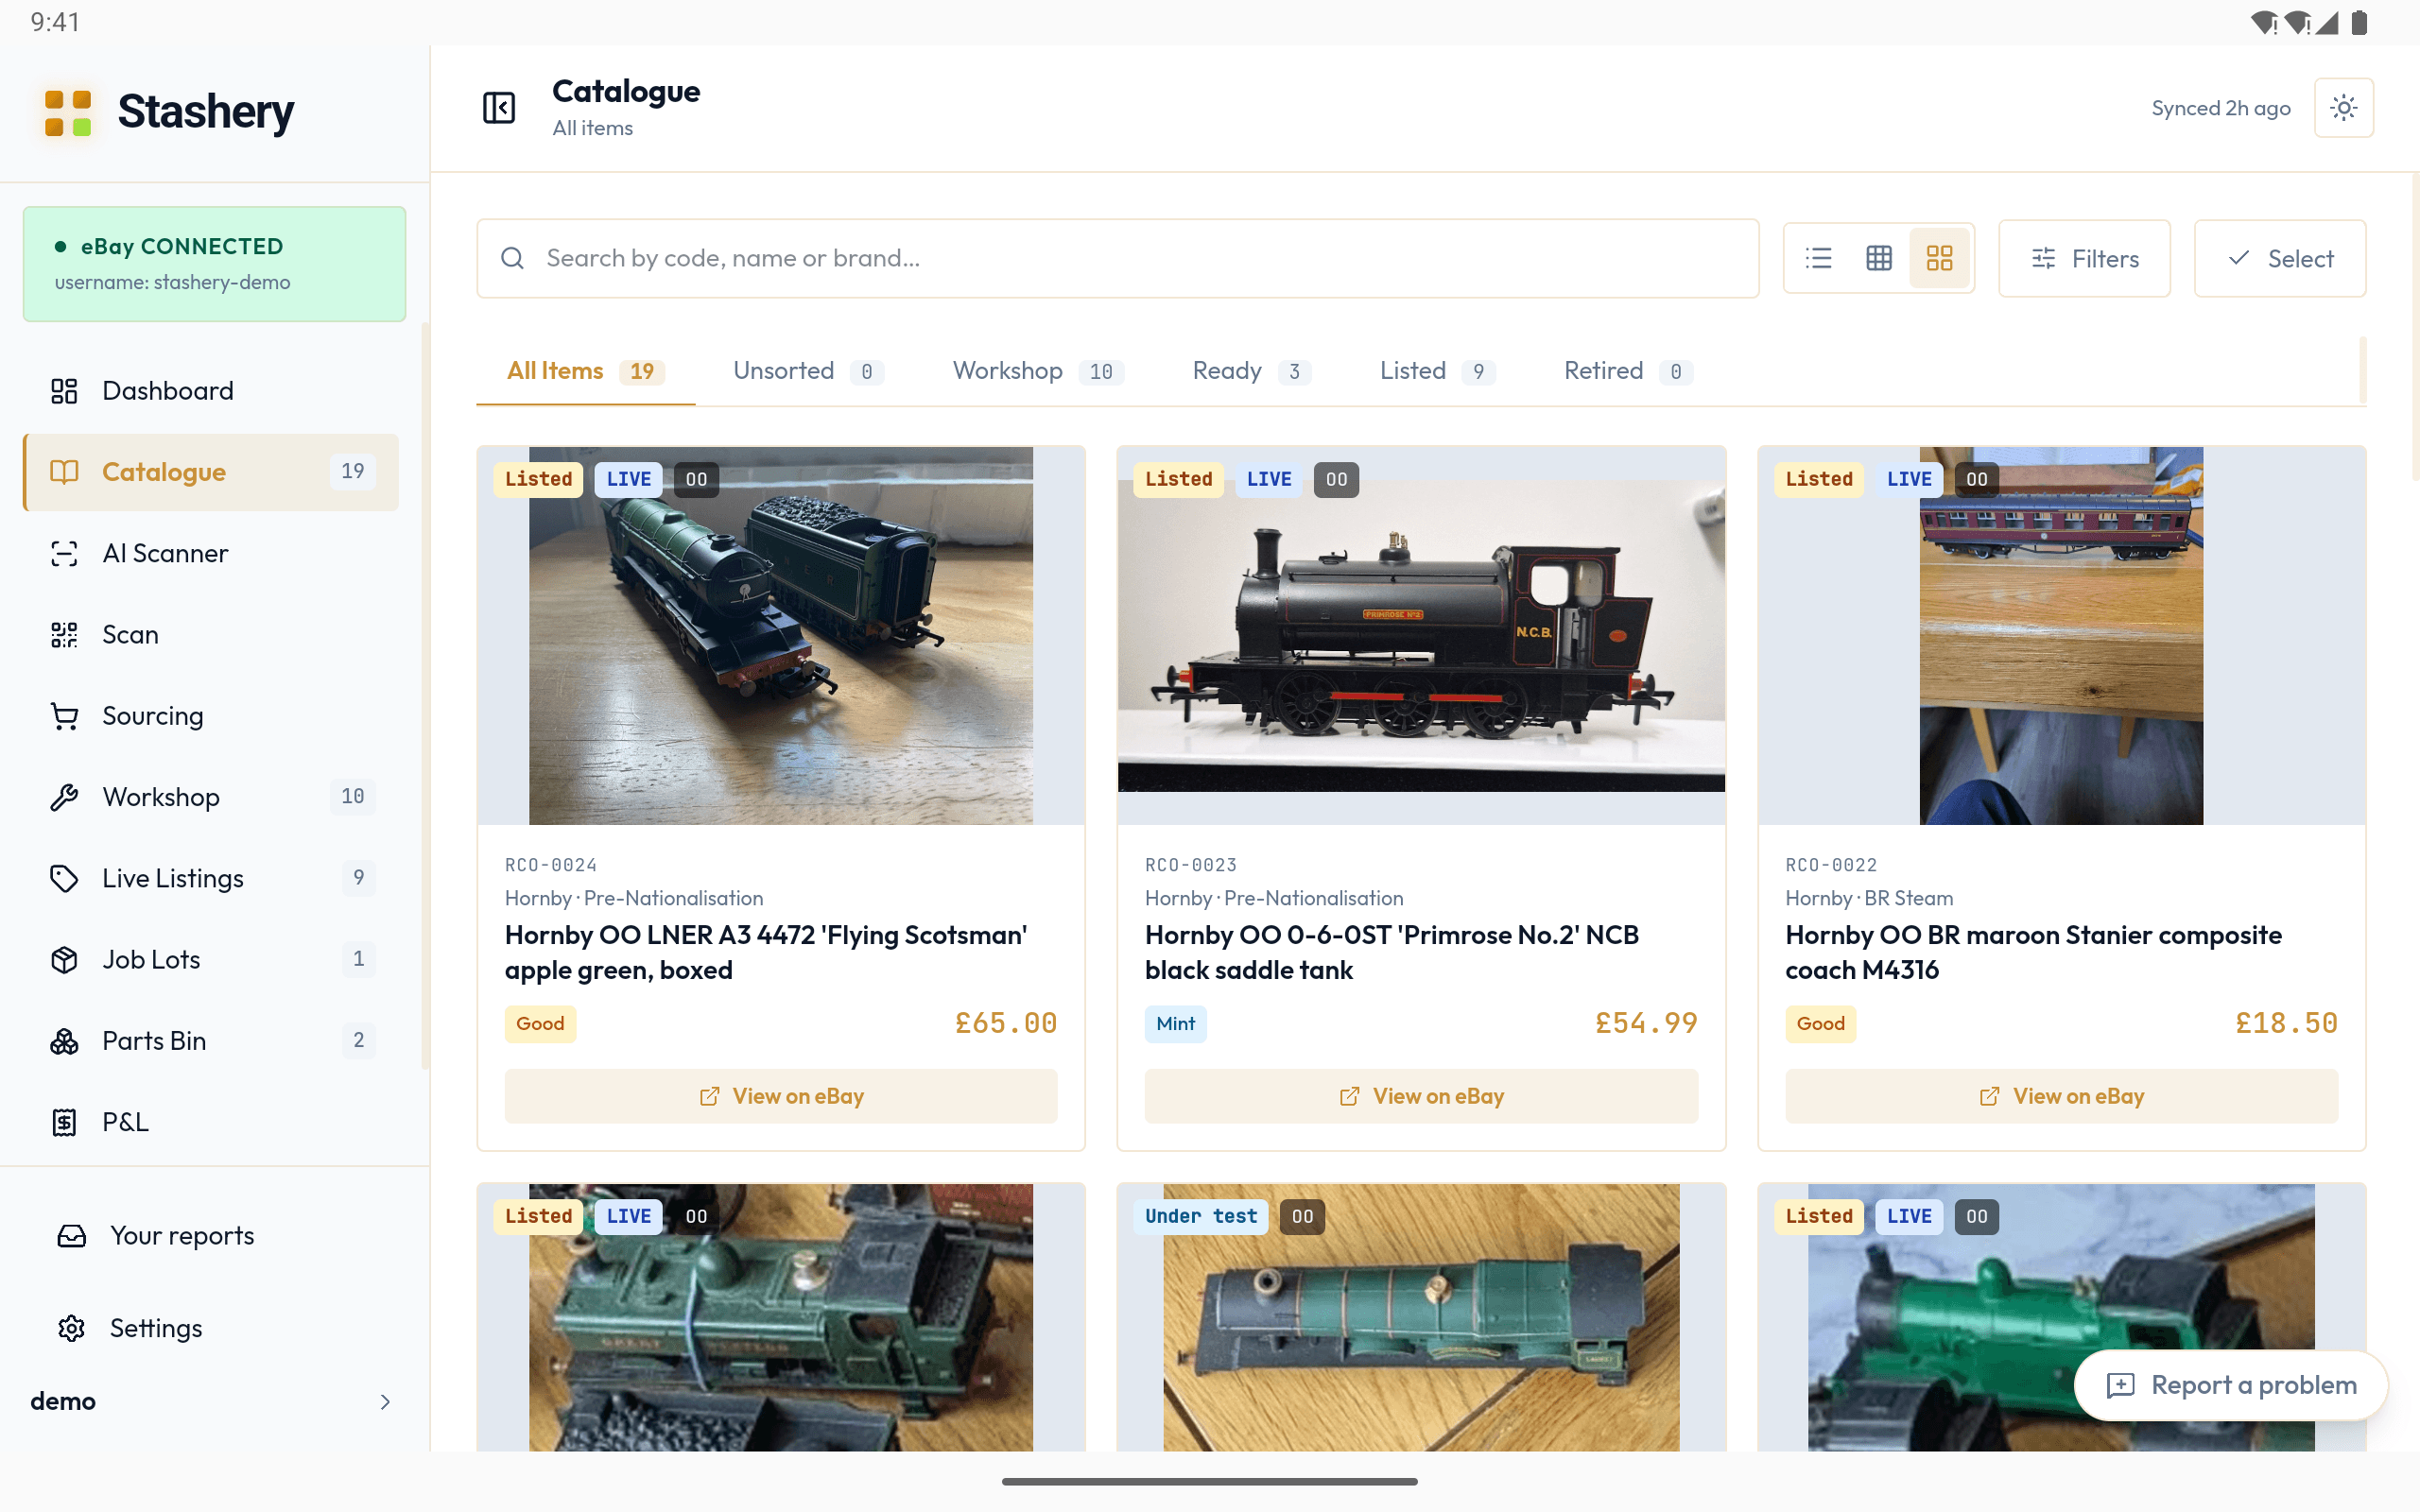Click the £18.50 price

[2287, 1023]
